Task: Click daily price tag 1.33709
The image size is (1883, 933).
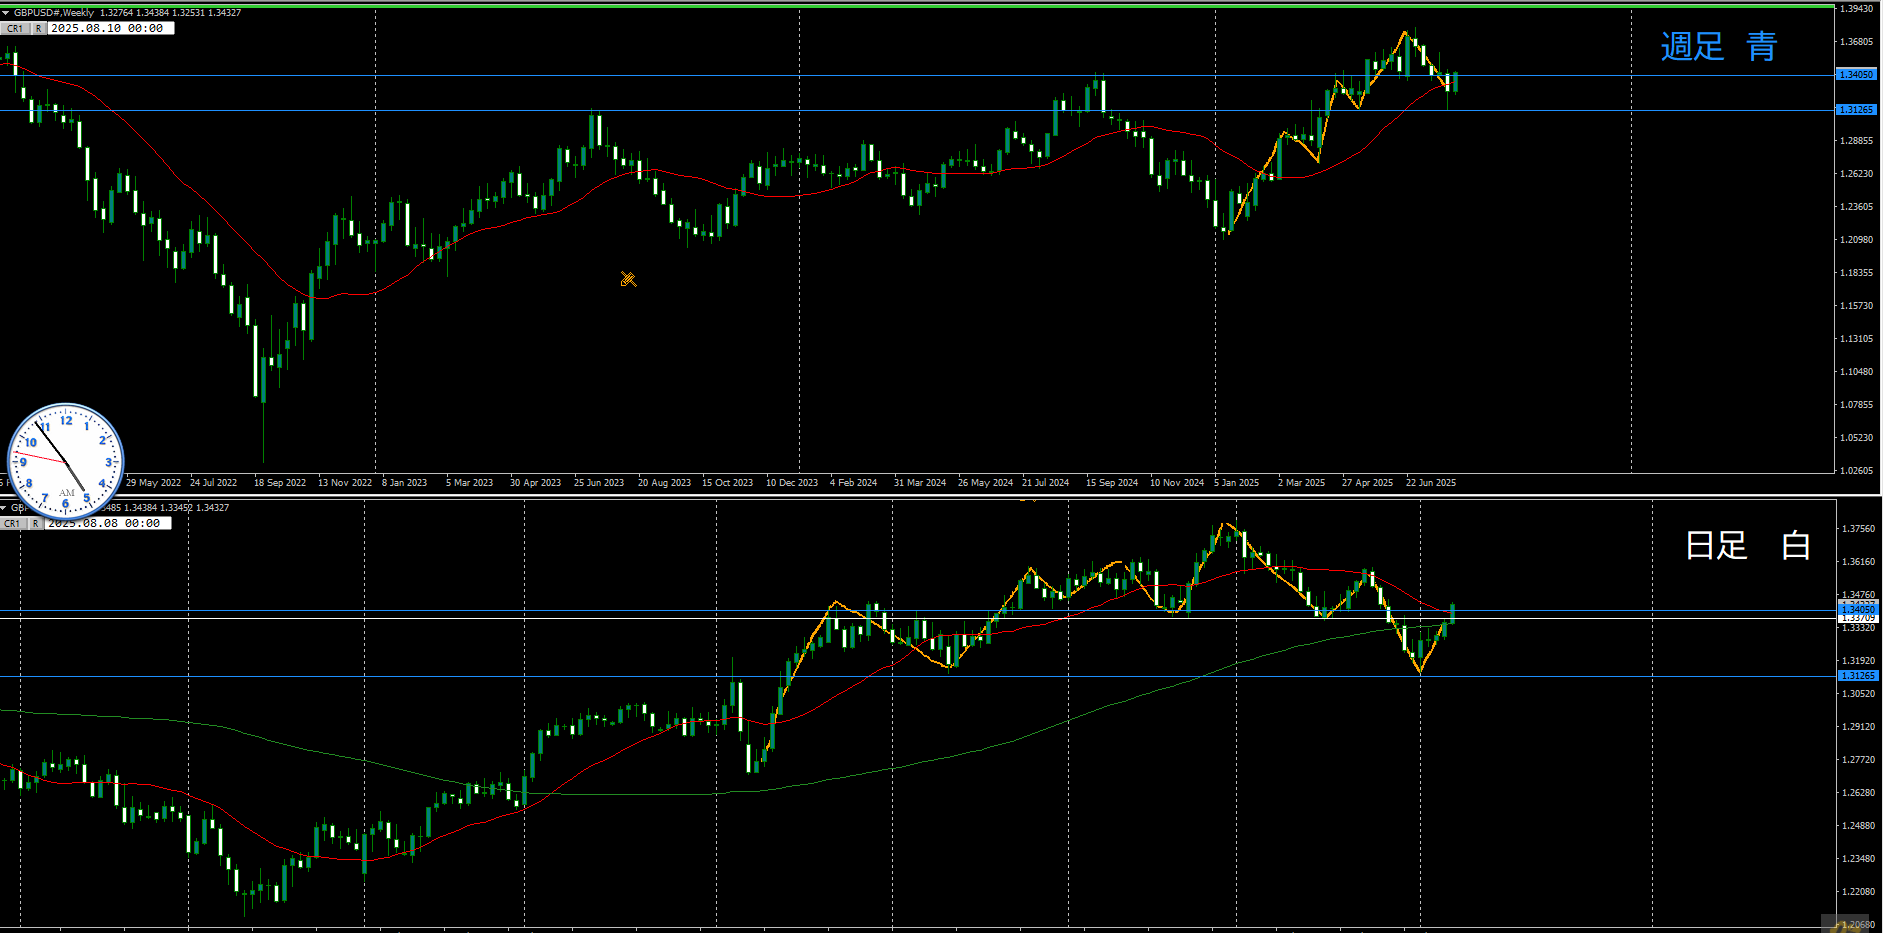Action: pyautogui.click(x=1858, y=618)
